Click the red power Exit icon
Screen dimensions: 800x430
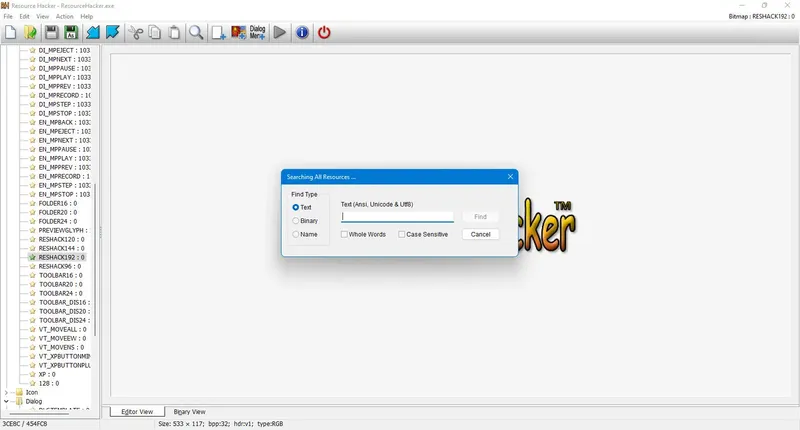[324, 33]
